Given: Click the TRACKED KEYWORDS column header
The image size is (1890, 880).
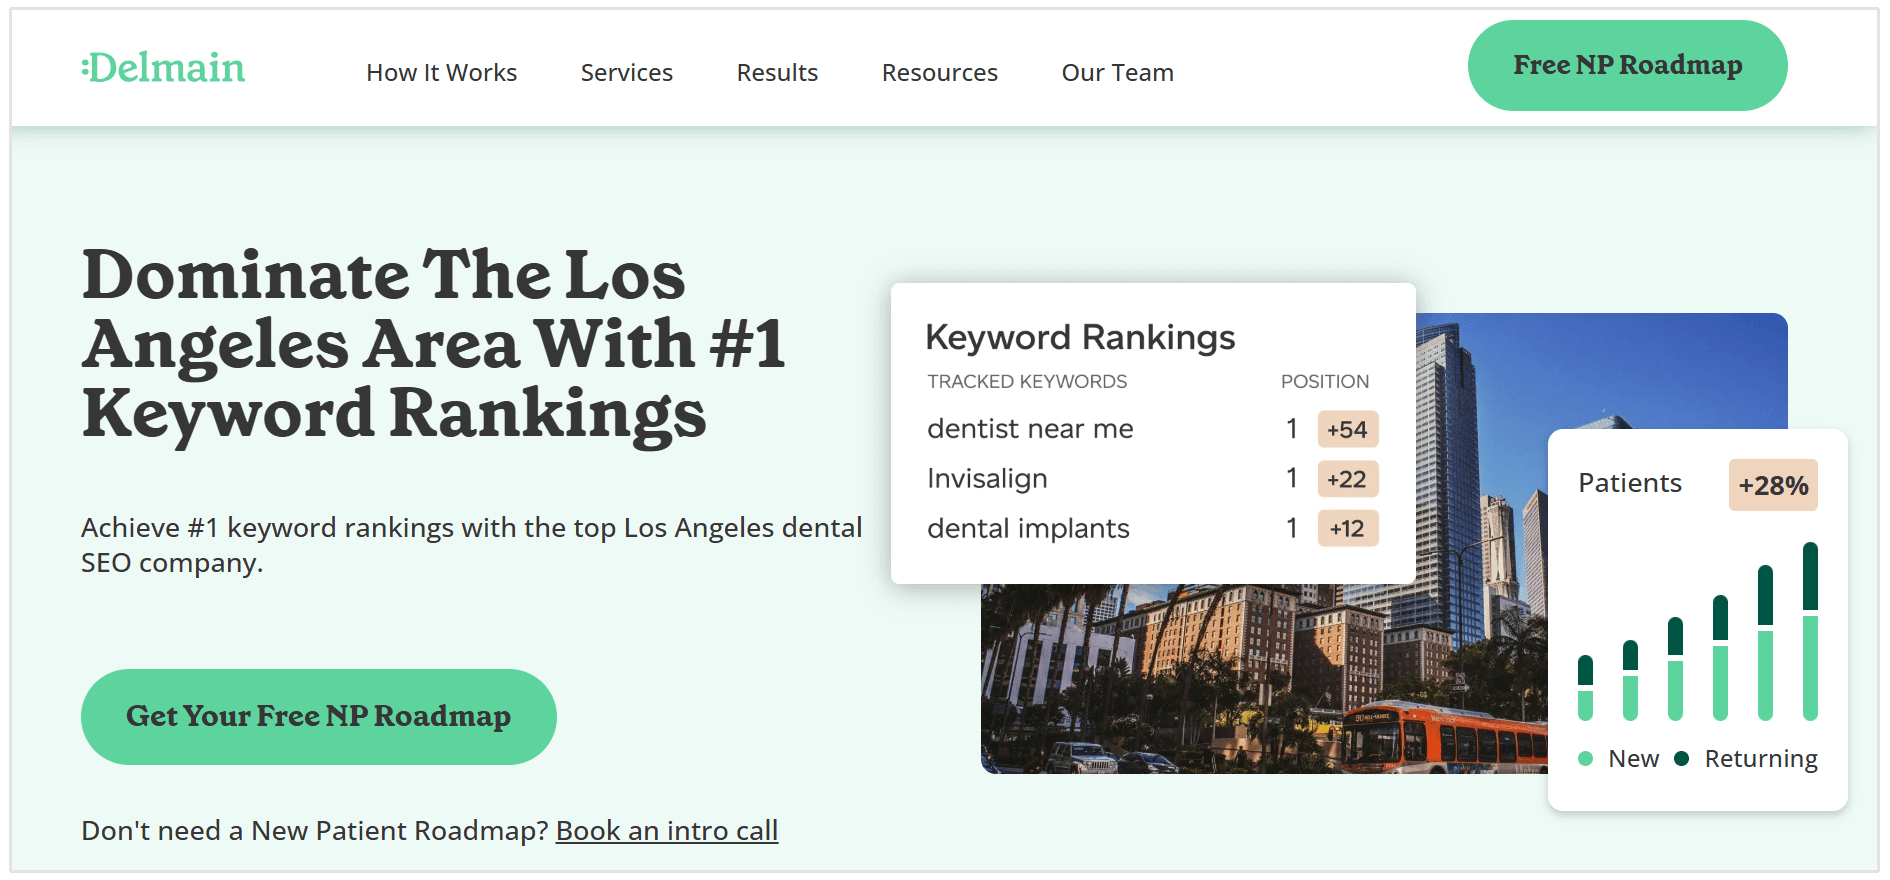Looking at the screenshot, I should pos(1027,382).
